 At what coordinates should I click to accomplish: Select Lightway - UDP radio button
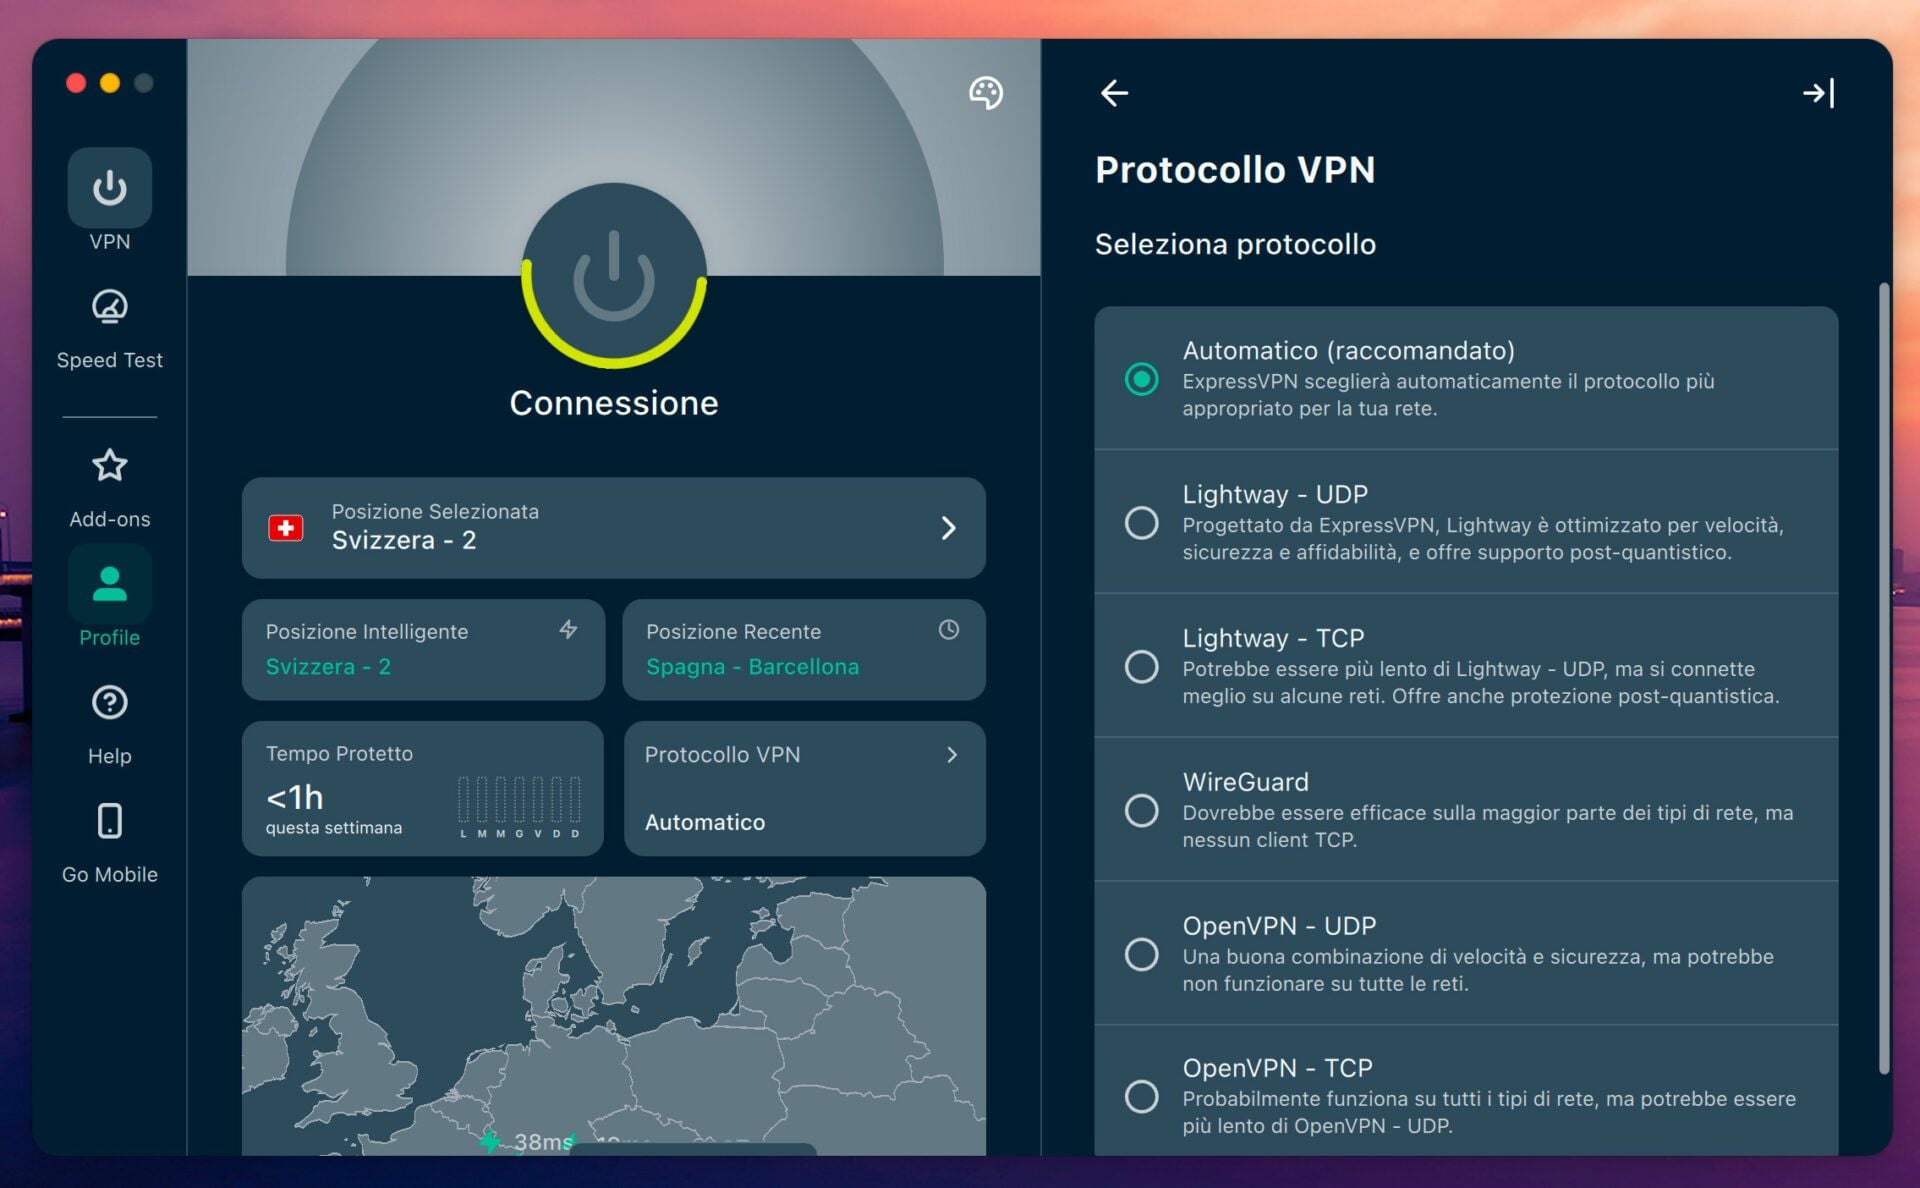[1141, 523]
